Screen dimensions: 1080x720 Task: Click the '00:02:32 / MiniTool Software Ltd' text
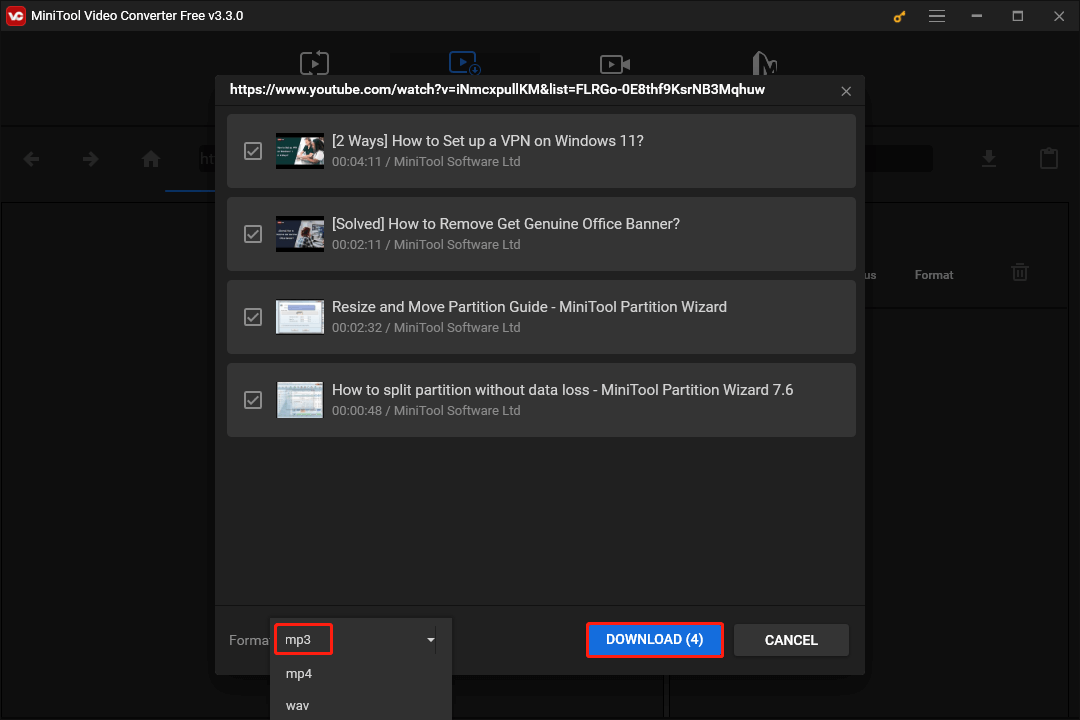pos(426,328)
